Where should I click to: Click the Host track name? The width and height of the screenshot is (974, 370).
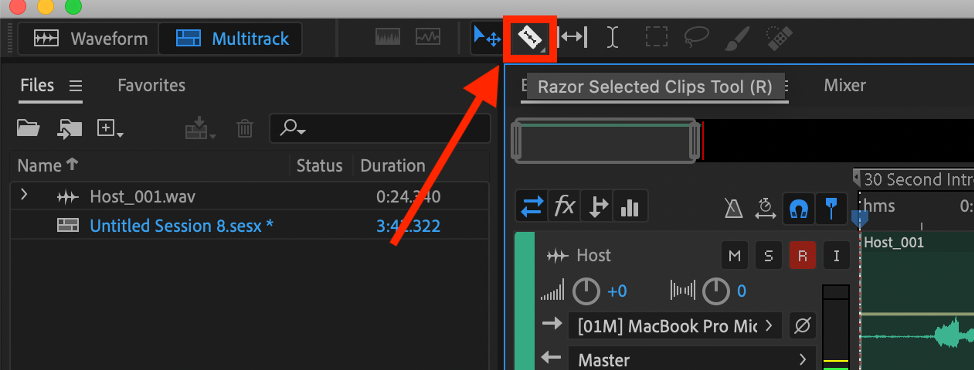[594, 255]
